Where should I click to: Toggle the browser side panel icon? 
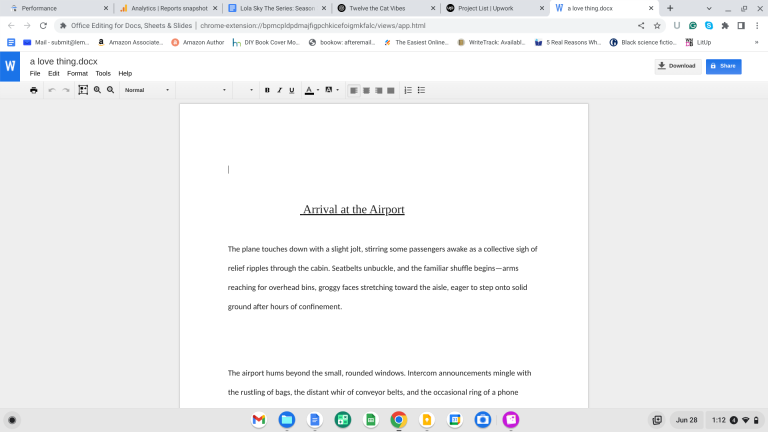point(741,25)
